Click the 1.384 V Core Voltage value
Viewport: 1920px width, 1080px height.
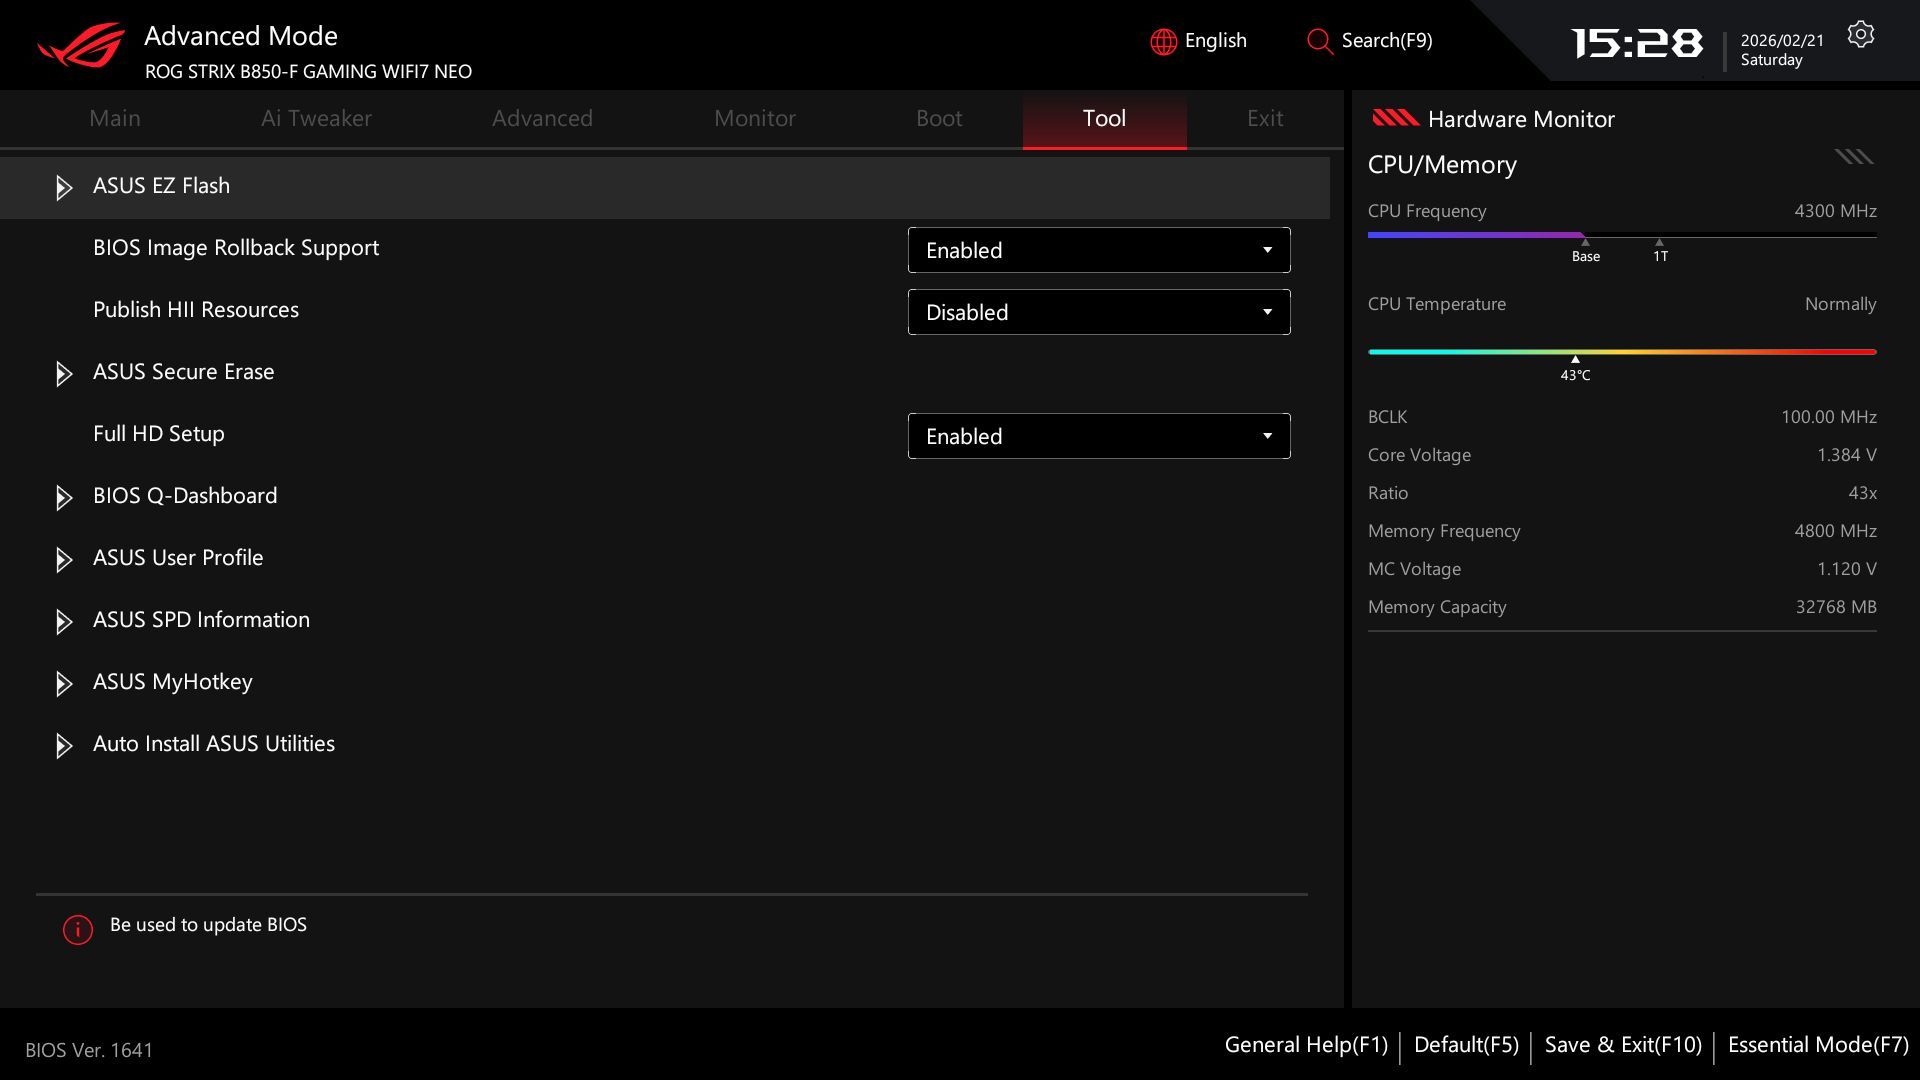pos(1846,455)
